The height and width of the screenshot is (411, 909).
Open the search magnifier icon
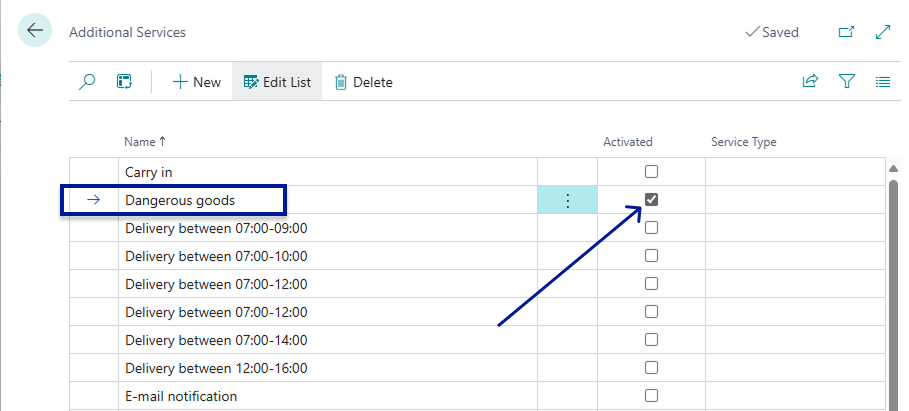click(87, 82)
